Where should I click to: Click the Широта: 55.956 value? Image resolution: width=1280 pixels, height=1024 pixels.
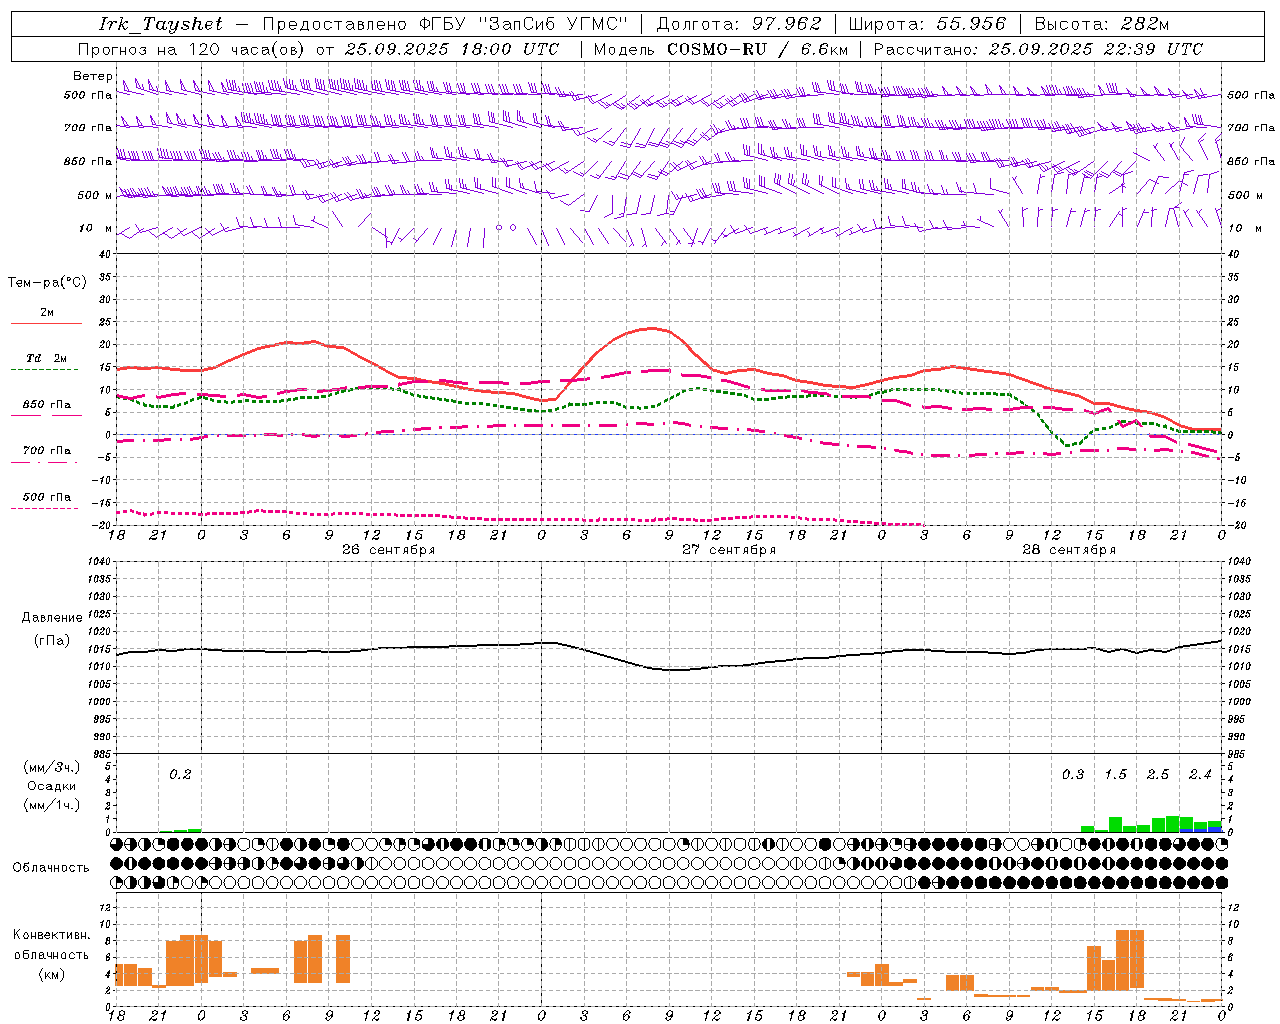pyautogui.click(x=927, y=24)
